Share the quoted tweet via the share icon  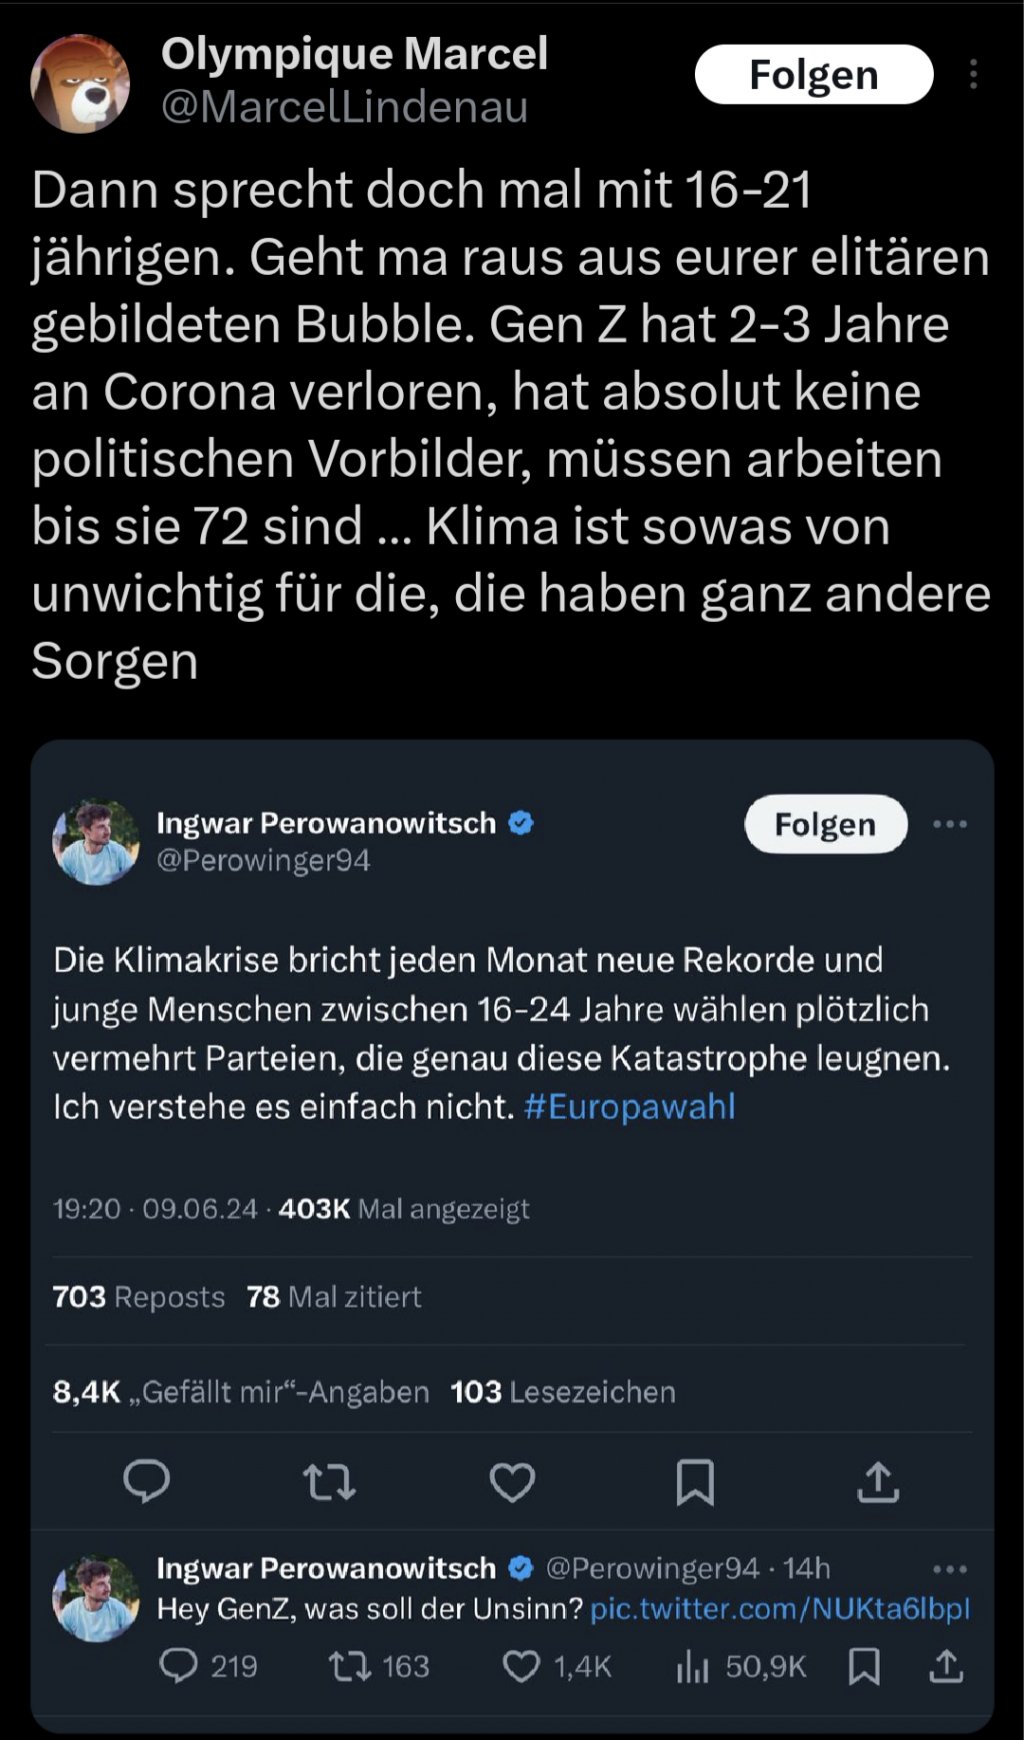tap(878, 1482)
